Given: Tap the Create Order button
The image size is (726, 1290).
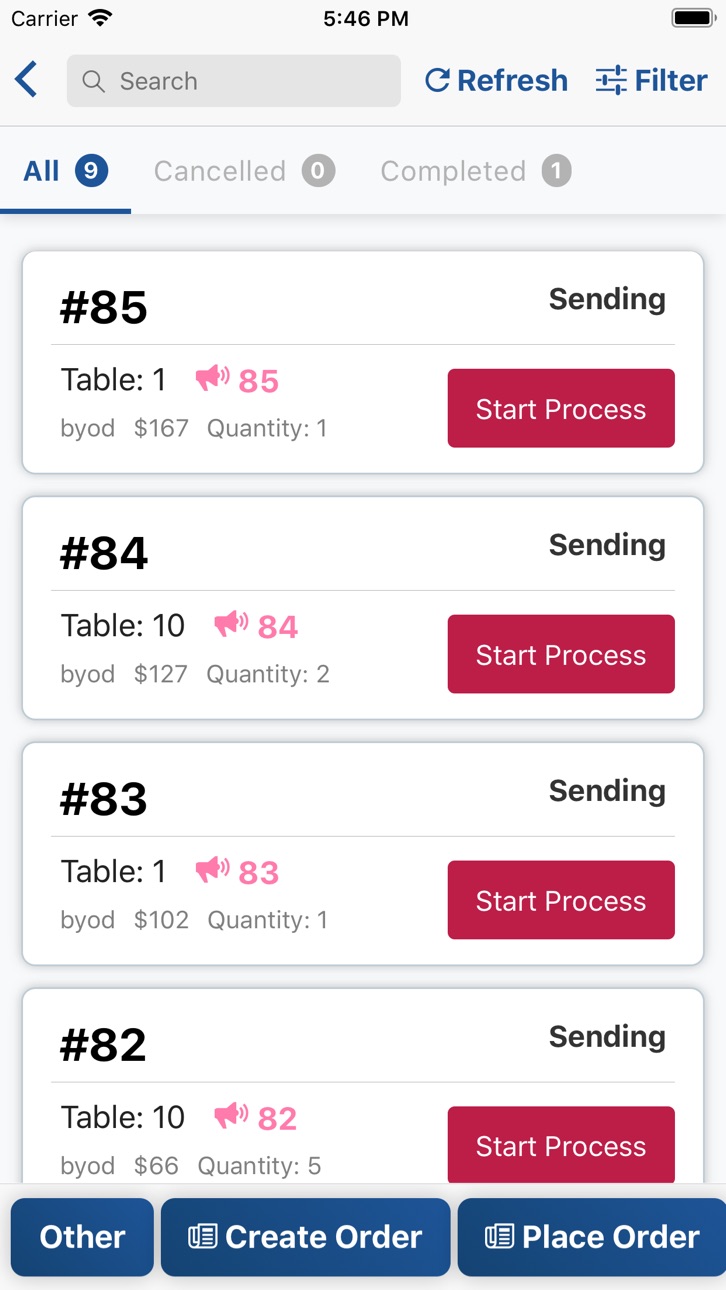Looking at the screenshot, I should 306,1237.
